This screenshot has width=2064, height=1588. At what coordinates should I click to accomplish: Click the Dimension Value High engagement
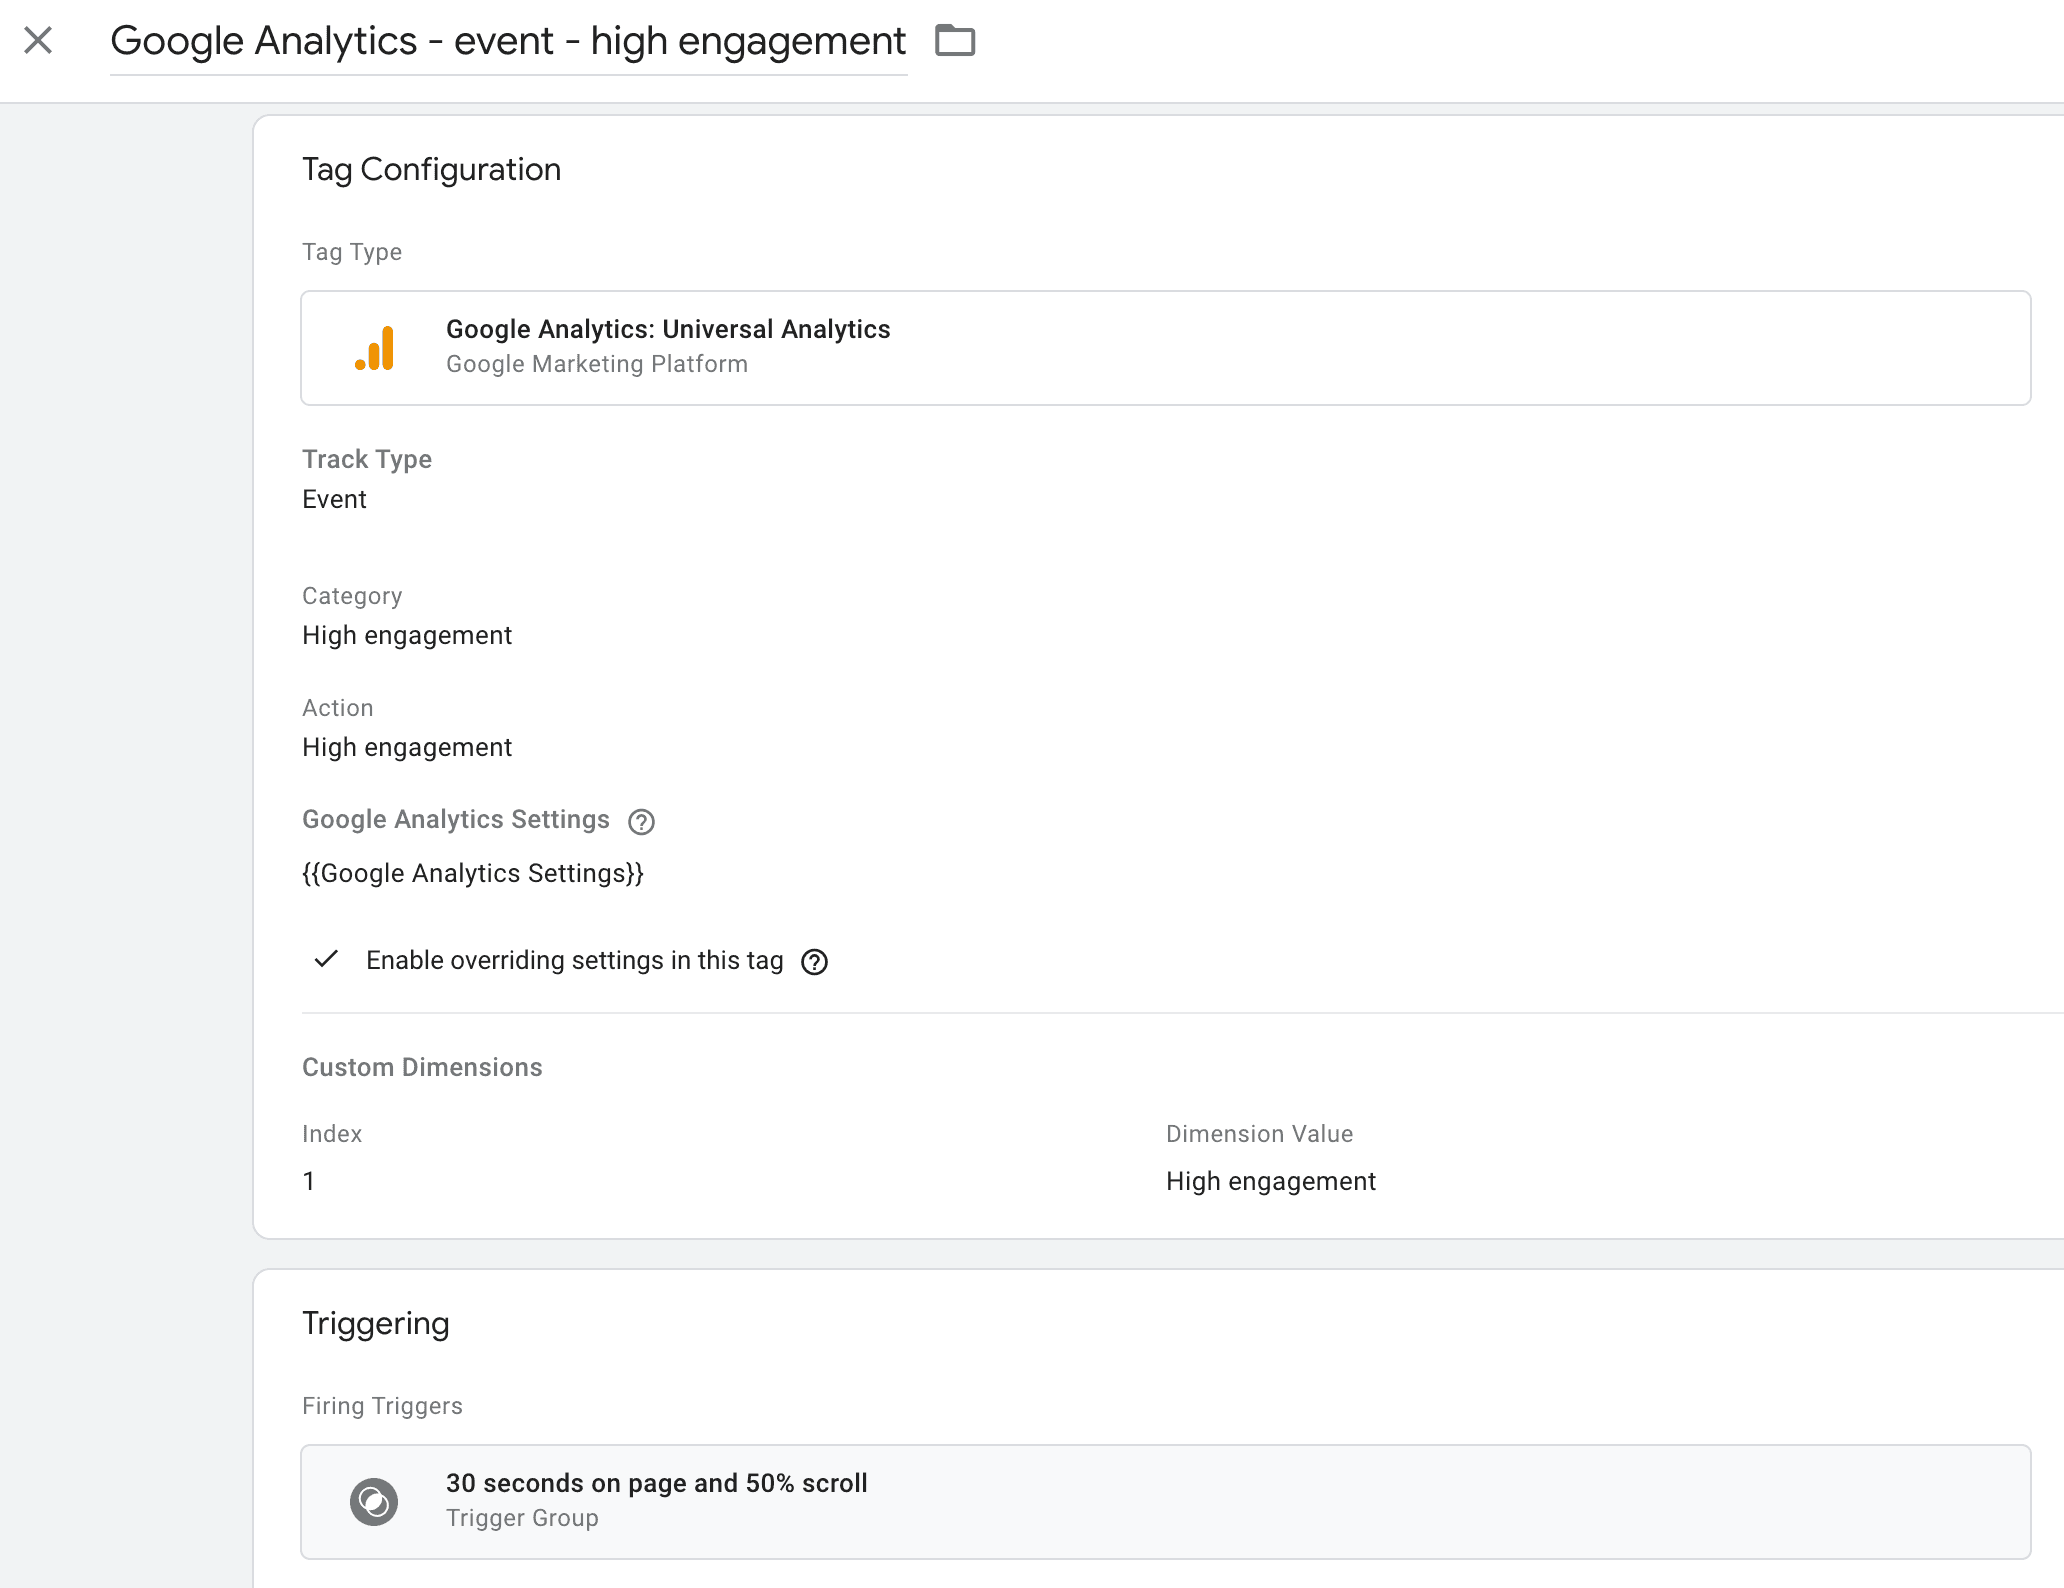pyautogui.click(x=1271, y=1182)
